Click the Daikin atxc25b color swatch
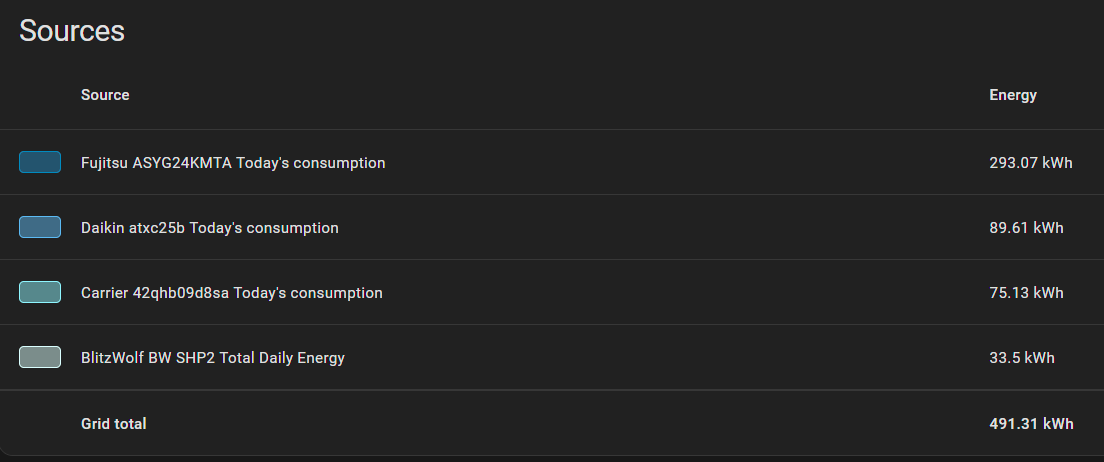 tap(39, 227)
